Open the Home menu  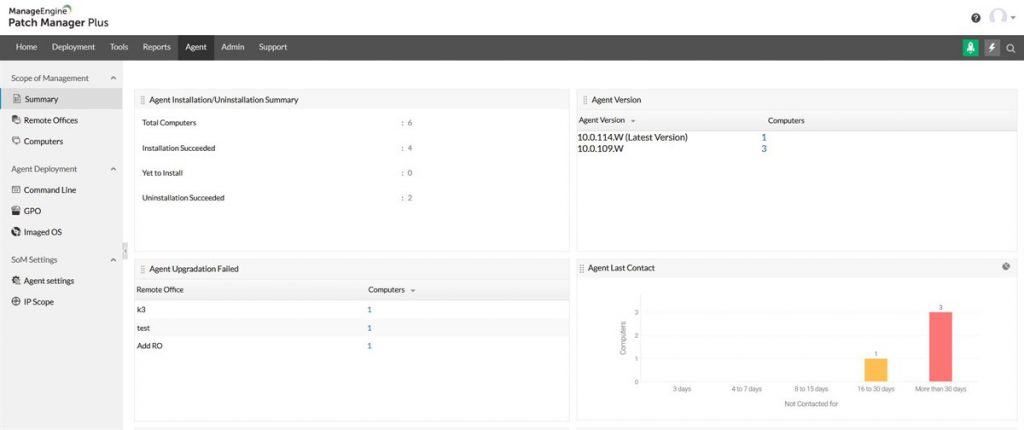pos(27,47)
